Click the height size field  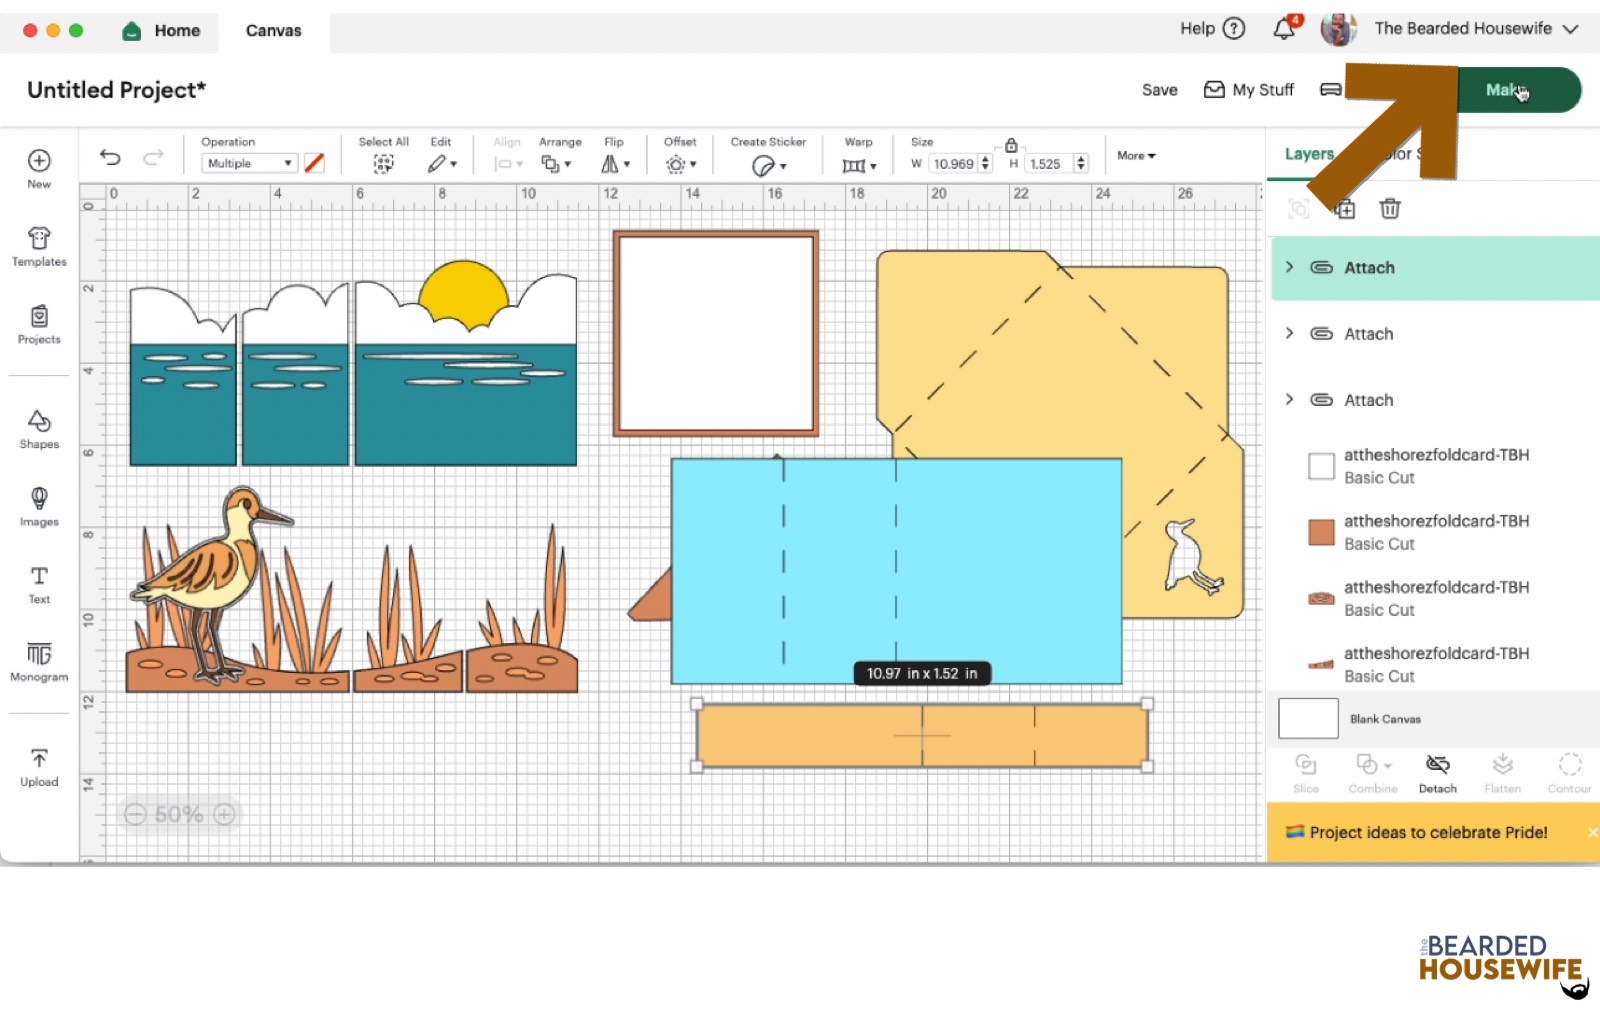coord(1049,163)
